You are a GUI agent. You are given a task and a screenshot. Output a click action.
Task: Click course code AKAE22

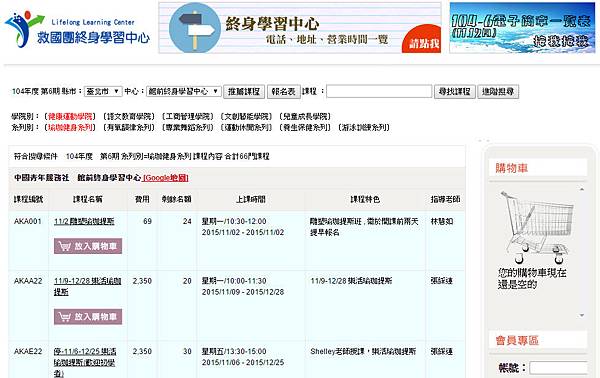28,351
